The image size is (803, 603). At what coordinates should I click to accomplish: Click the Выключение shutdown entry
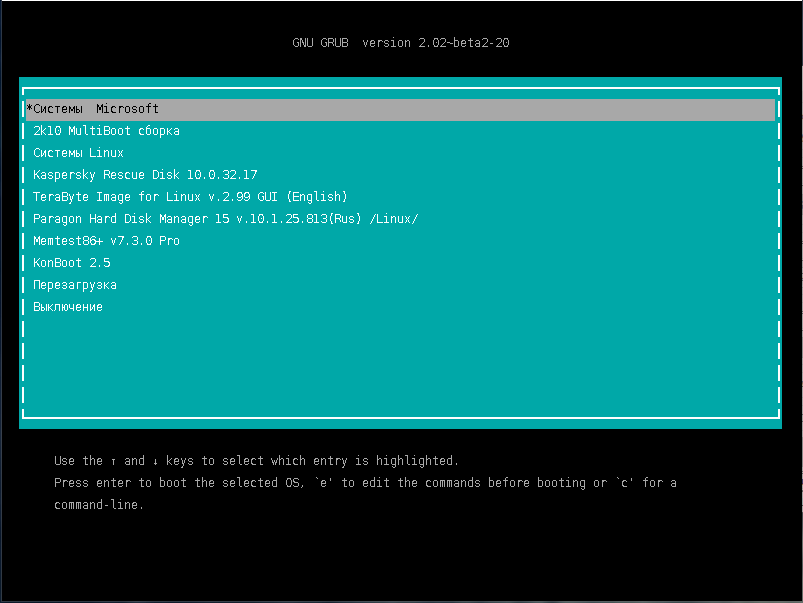(x=68, y=307)
